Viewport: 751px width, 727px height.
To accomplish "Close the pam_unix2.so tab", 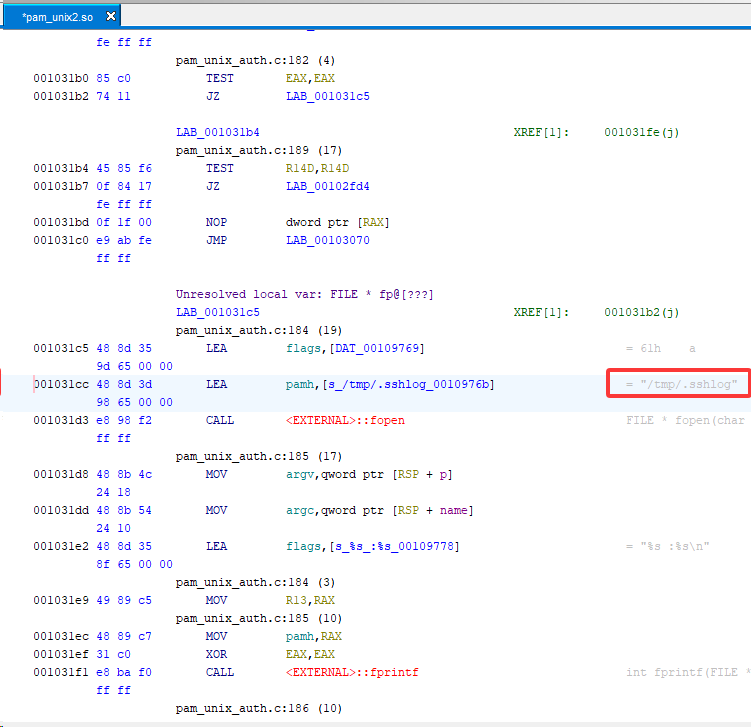I will 110,16.
